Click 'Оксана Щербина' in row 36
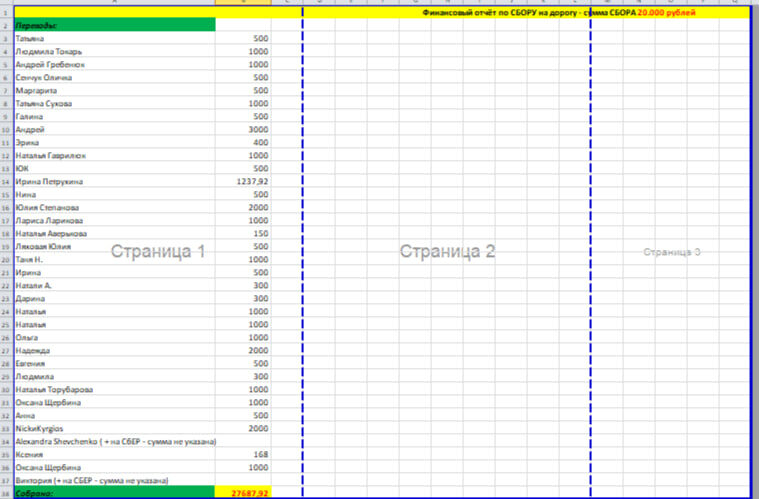The width and height of the screenshot is (759, 499). pyautogui.click(x=115, y=468)
